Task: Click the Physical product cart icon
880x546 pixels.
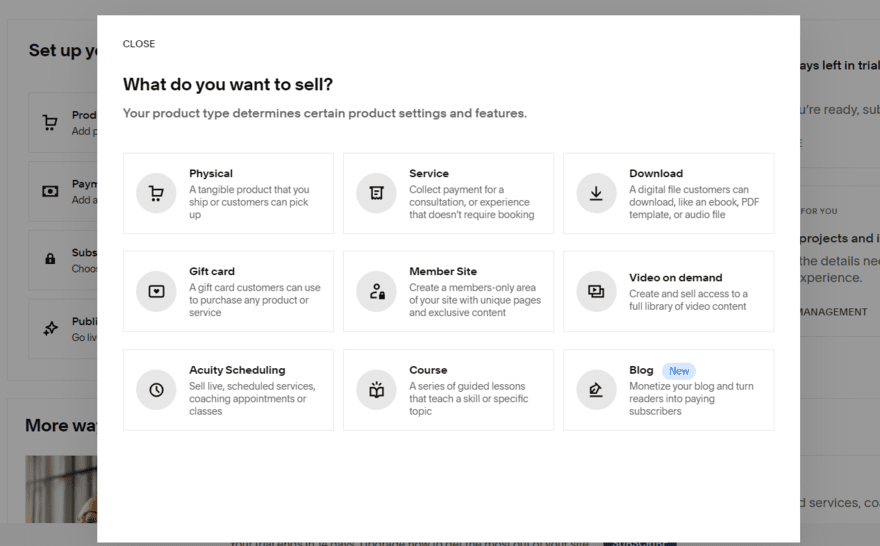Action: [157, 194]
